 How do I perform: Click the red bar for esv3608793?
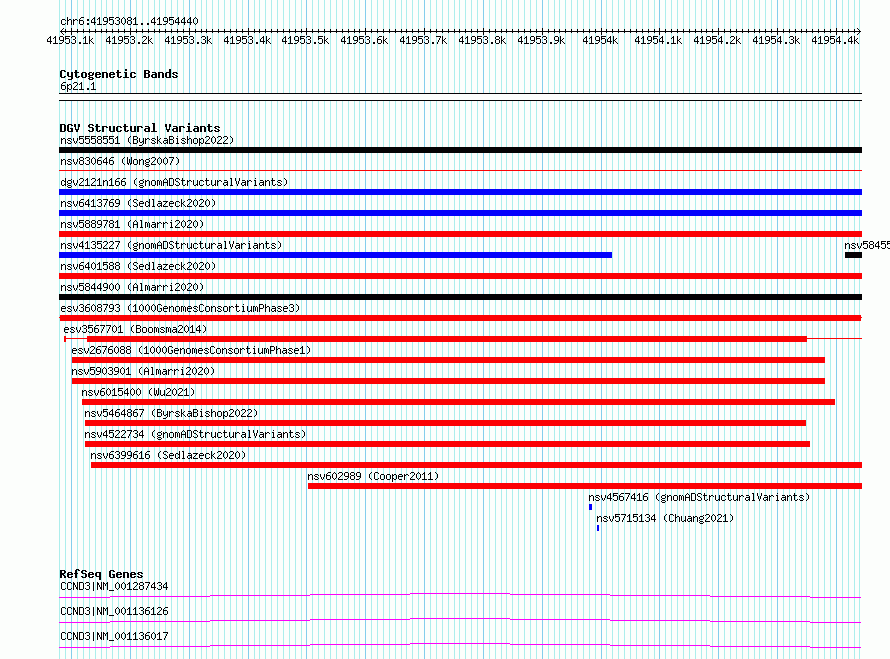pyautogui.click(x=460, y=318)
